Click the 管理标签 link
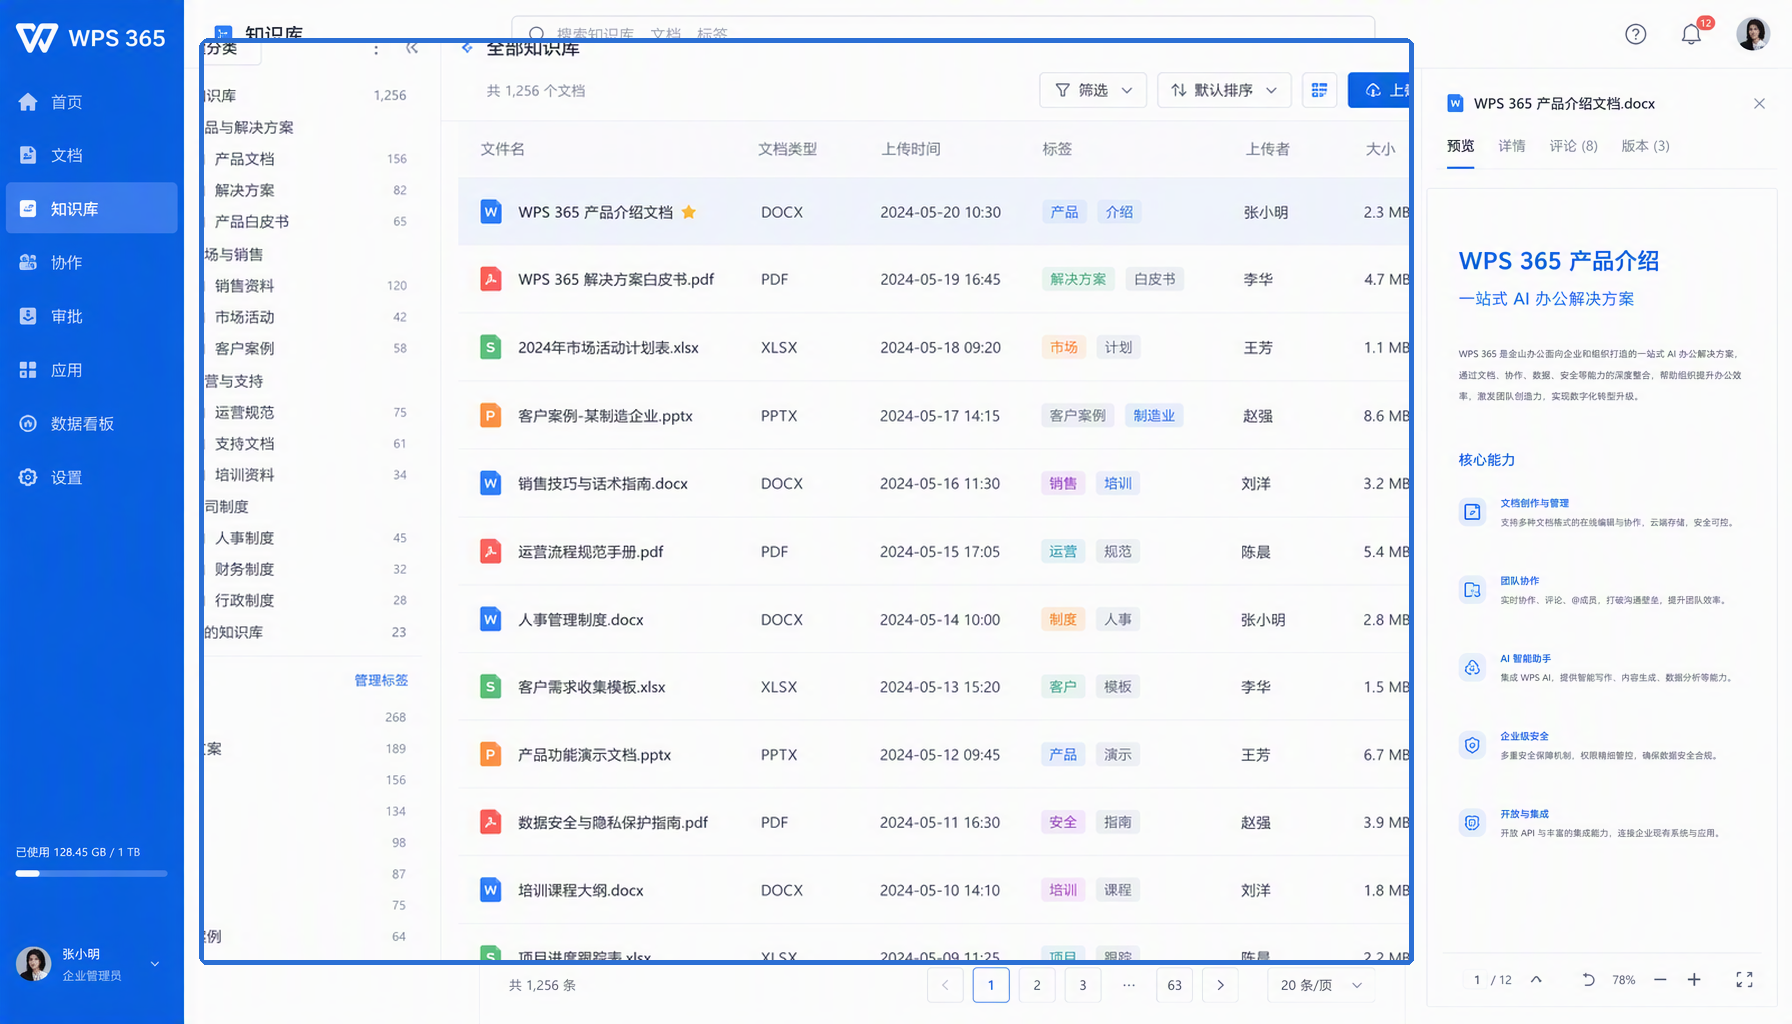This screenshot has width=1792, height=1024. point(381,680)
